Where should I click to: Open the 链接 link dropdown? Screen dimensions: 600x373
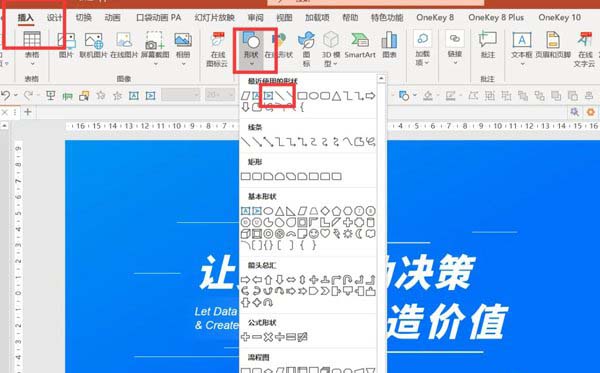pos(455,48)
